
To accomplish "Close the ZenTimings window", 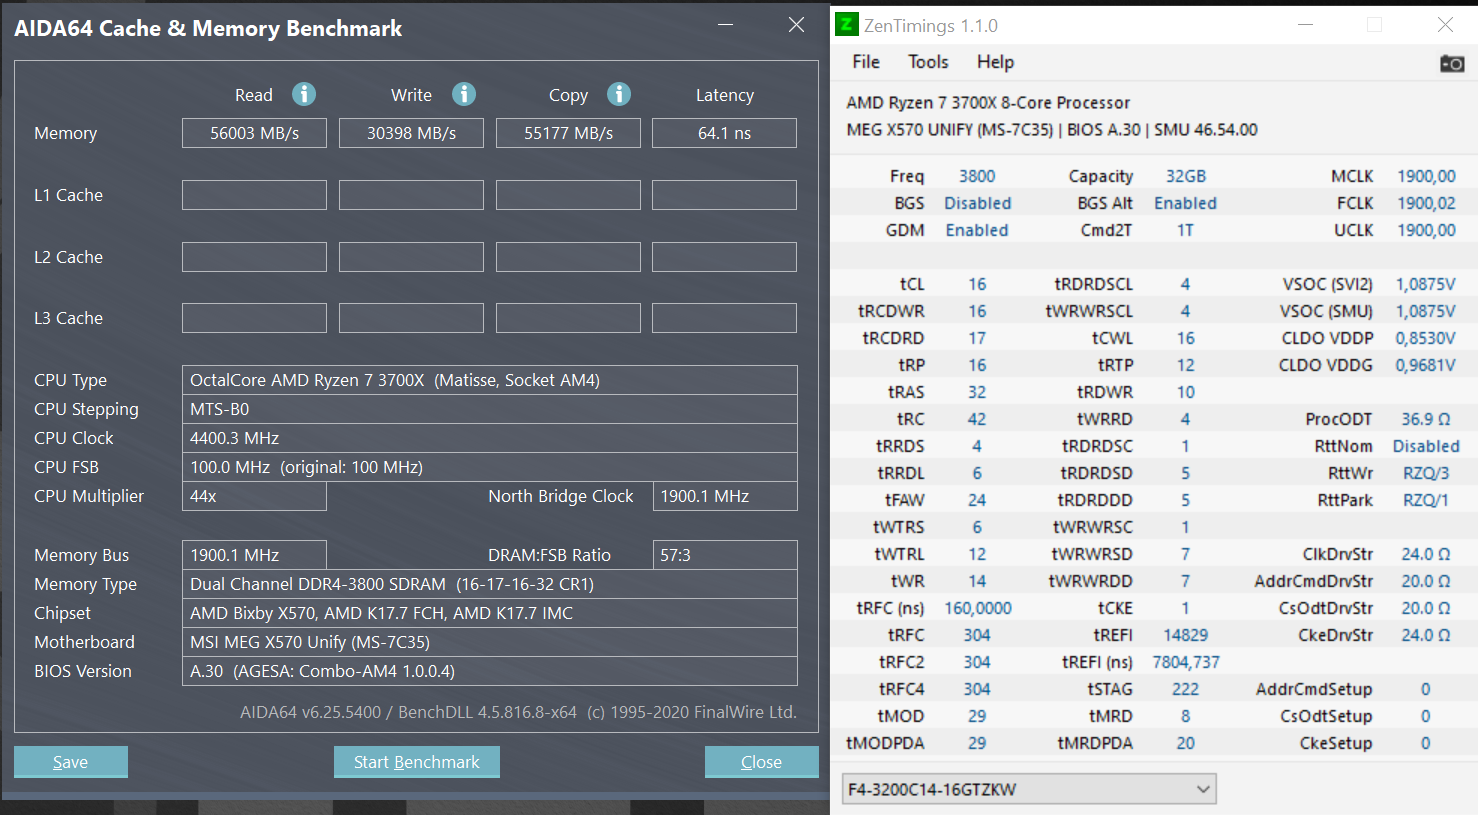I will point(1445,25).
